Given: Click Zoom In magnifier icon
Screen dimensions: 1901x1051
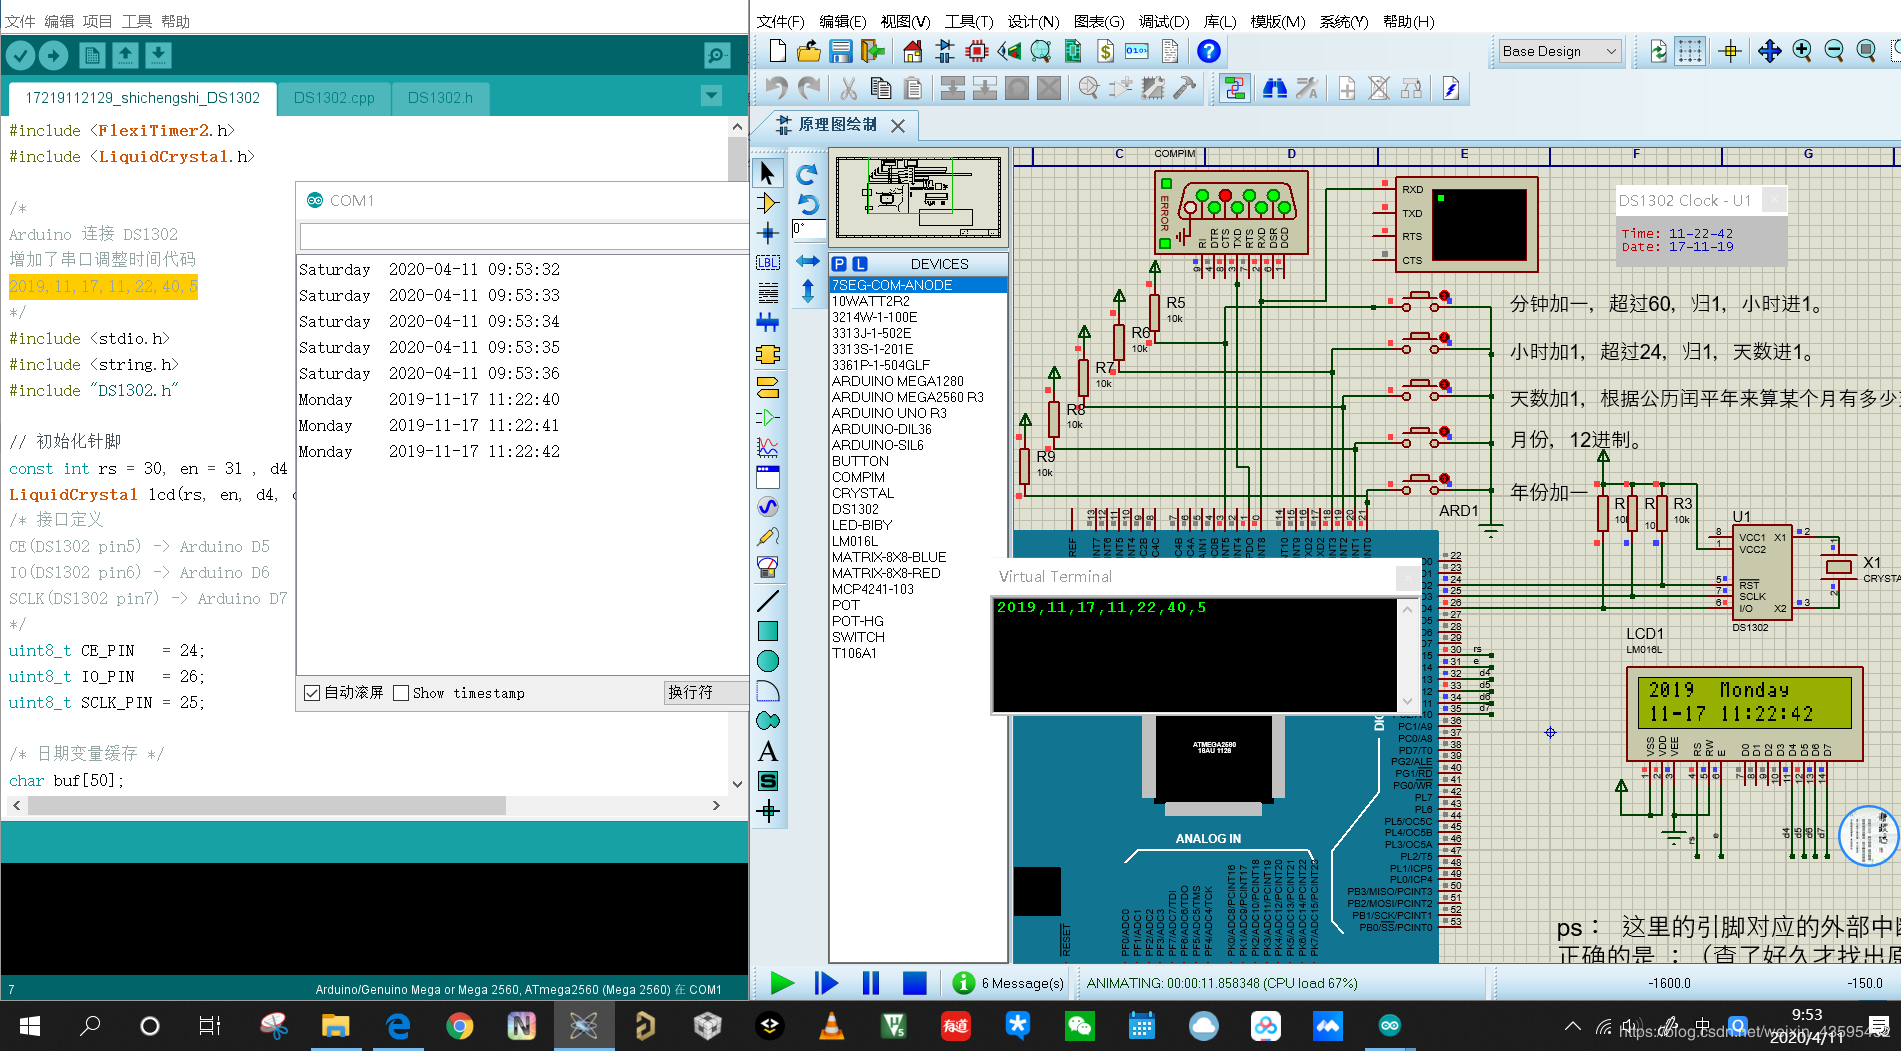Looking at the screenshot, I should 1802,51.
